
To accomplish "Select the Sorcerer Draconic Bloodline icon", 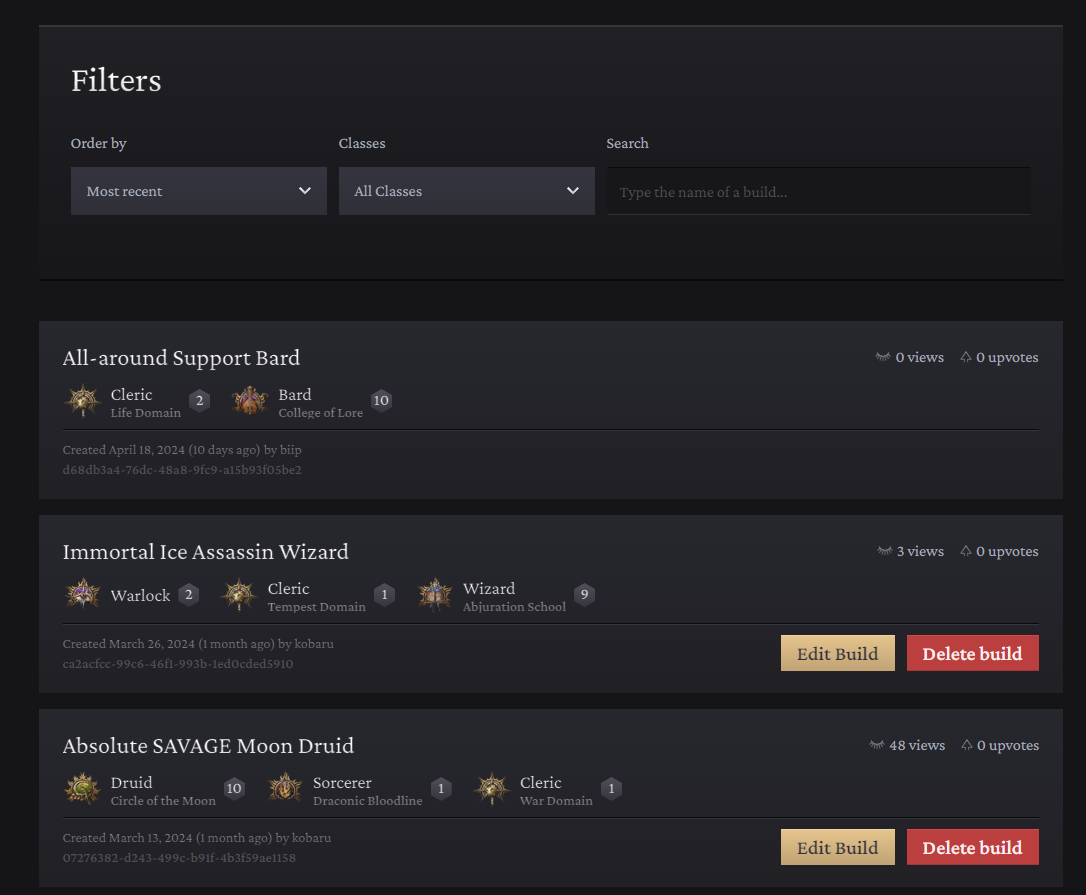I will [285, 789].
